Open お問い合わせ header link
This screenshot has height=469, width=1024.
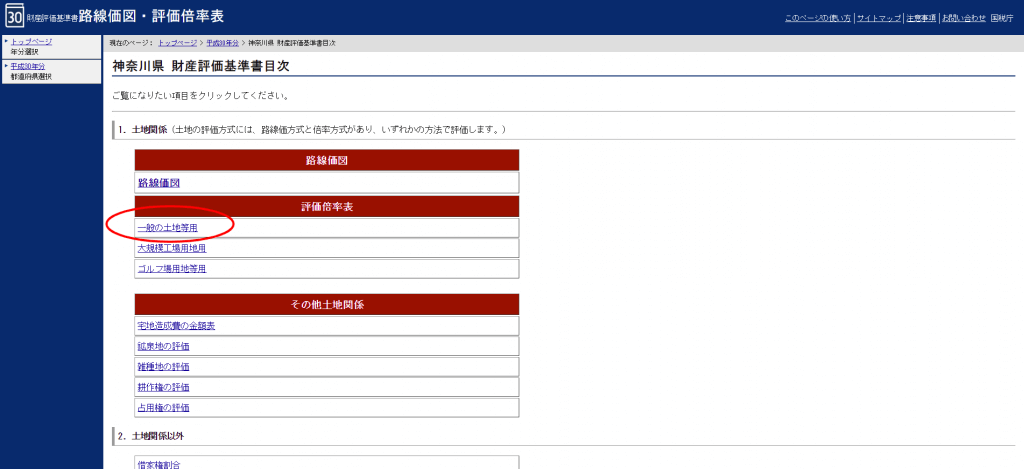[964, 18]
